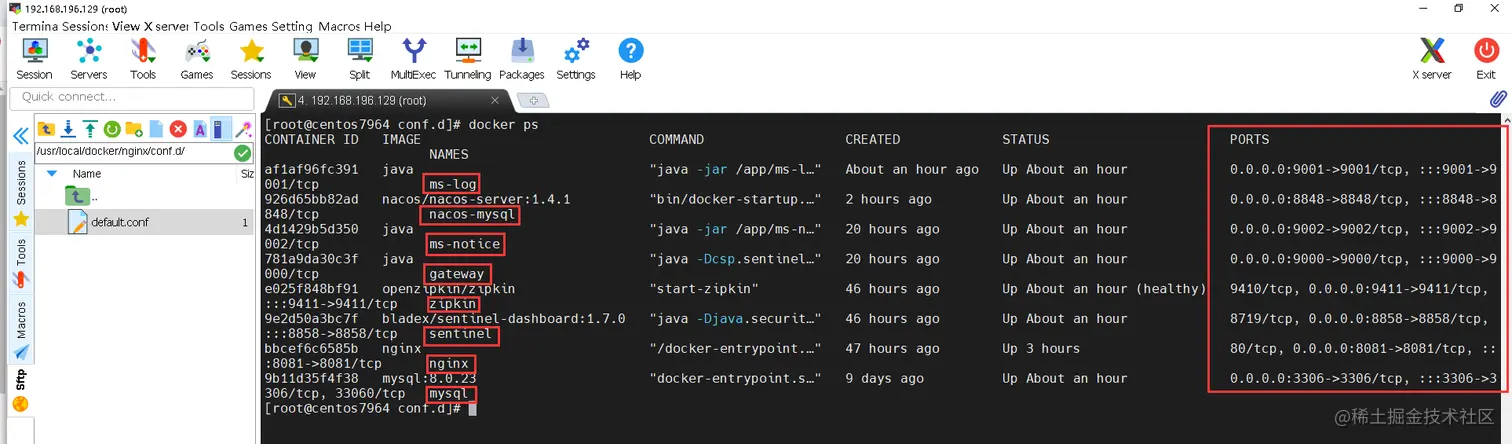Click the View toolbar icon

(x=305, y=59)
